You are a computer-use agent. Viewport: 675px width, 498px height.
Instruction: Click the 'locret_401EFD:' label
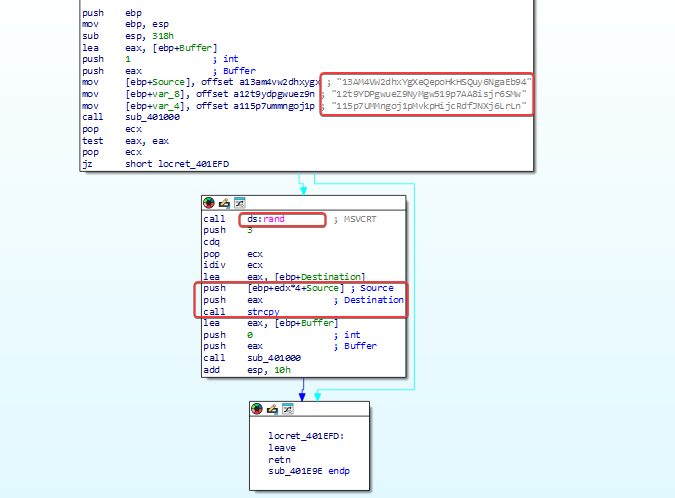306,436
